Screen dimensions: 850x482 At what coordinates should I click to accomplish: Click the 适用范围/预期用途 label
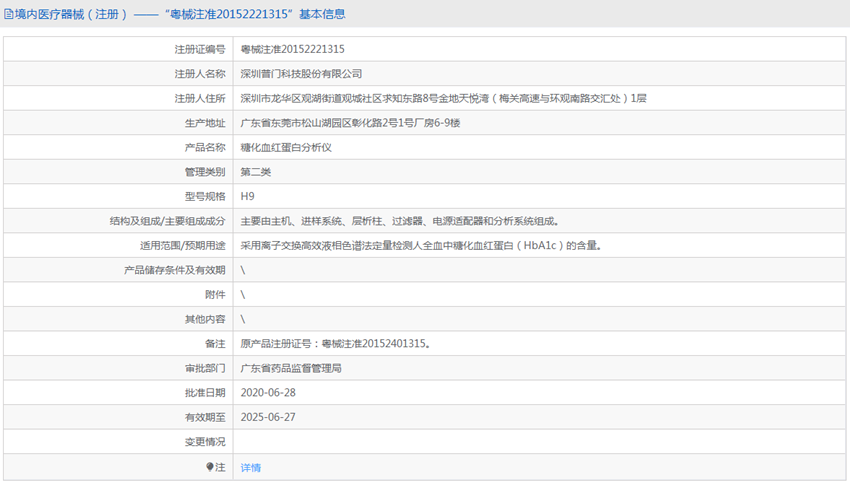pyautogui.click(x=183, y=246)
